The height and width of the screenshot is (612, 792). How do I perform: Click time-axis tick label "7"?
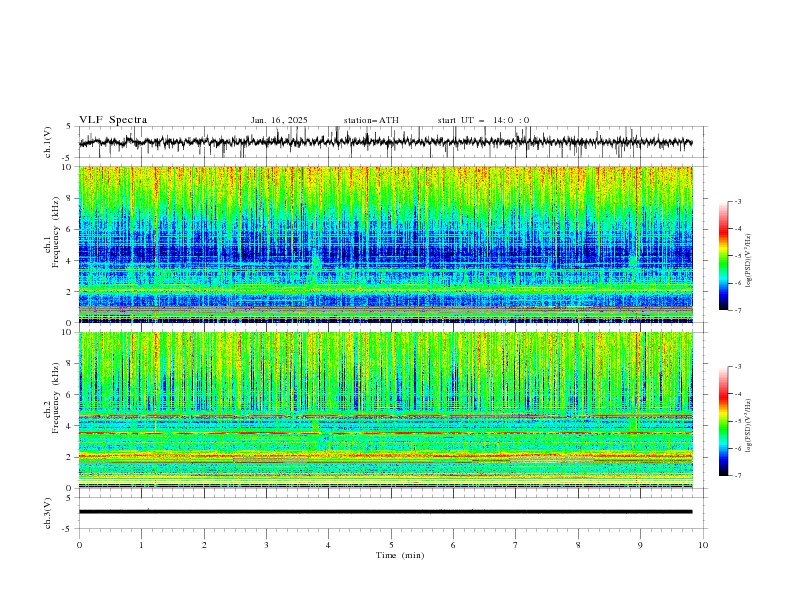pos(516,545)
